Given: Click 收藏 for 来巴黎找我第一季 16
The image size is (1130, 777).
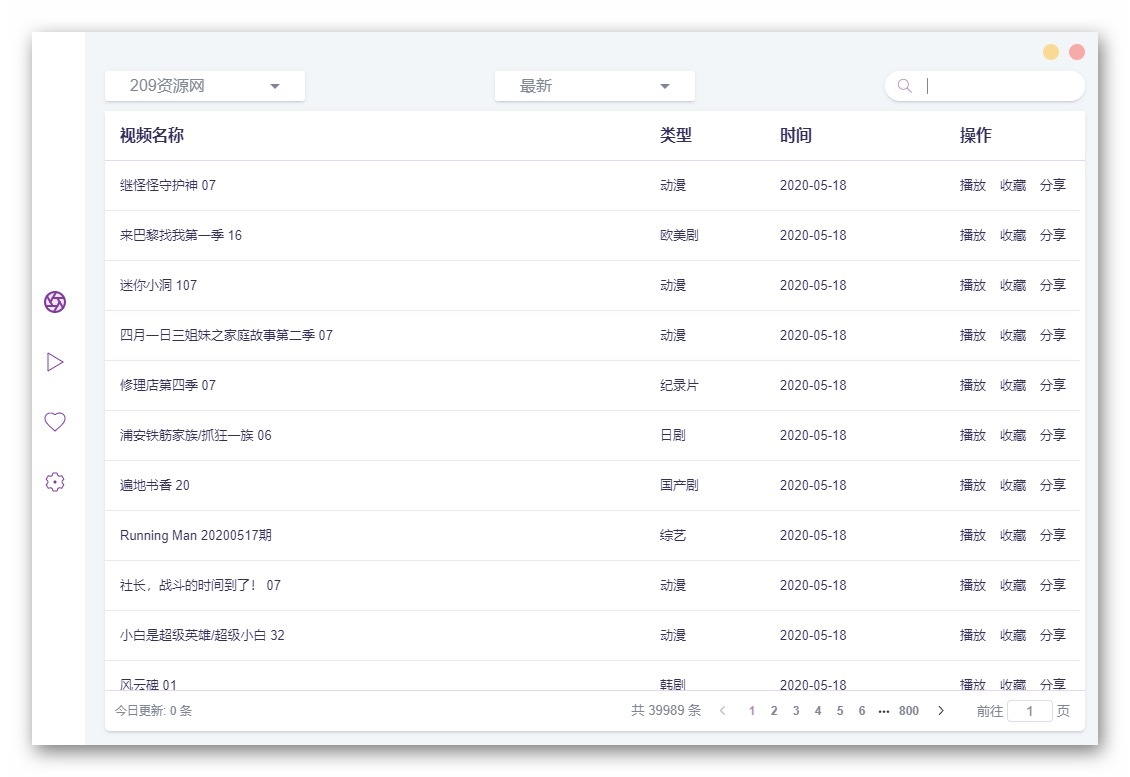Looking at the screenshot, I should coord(1013,235).
